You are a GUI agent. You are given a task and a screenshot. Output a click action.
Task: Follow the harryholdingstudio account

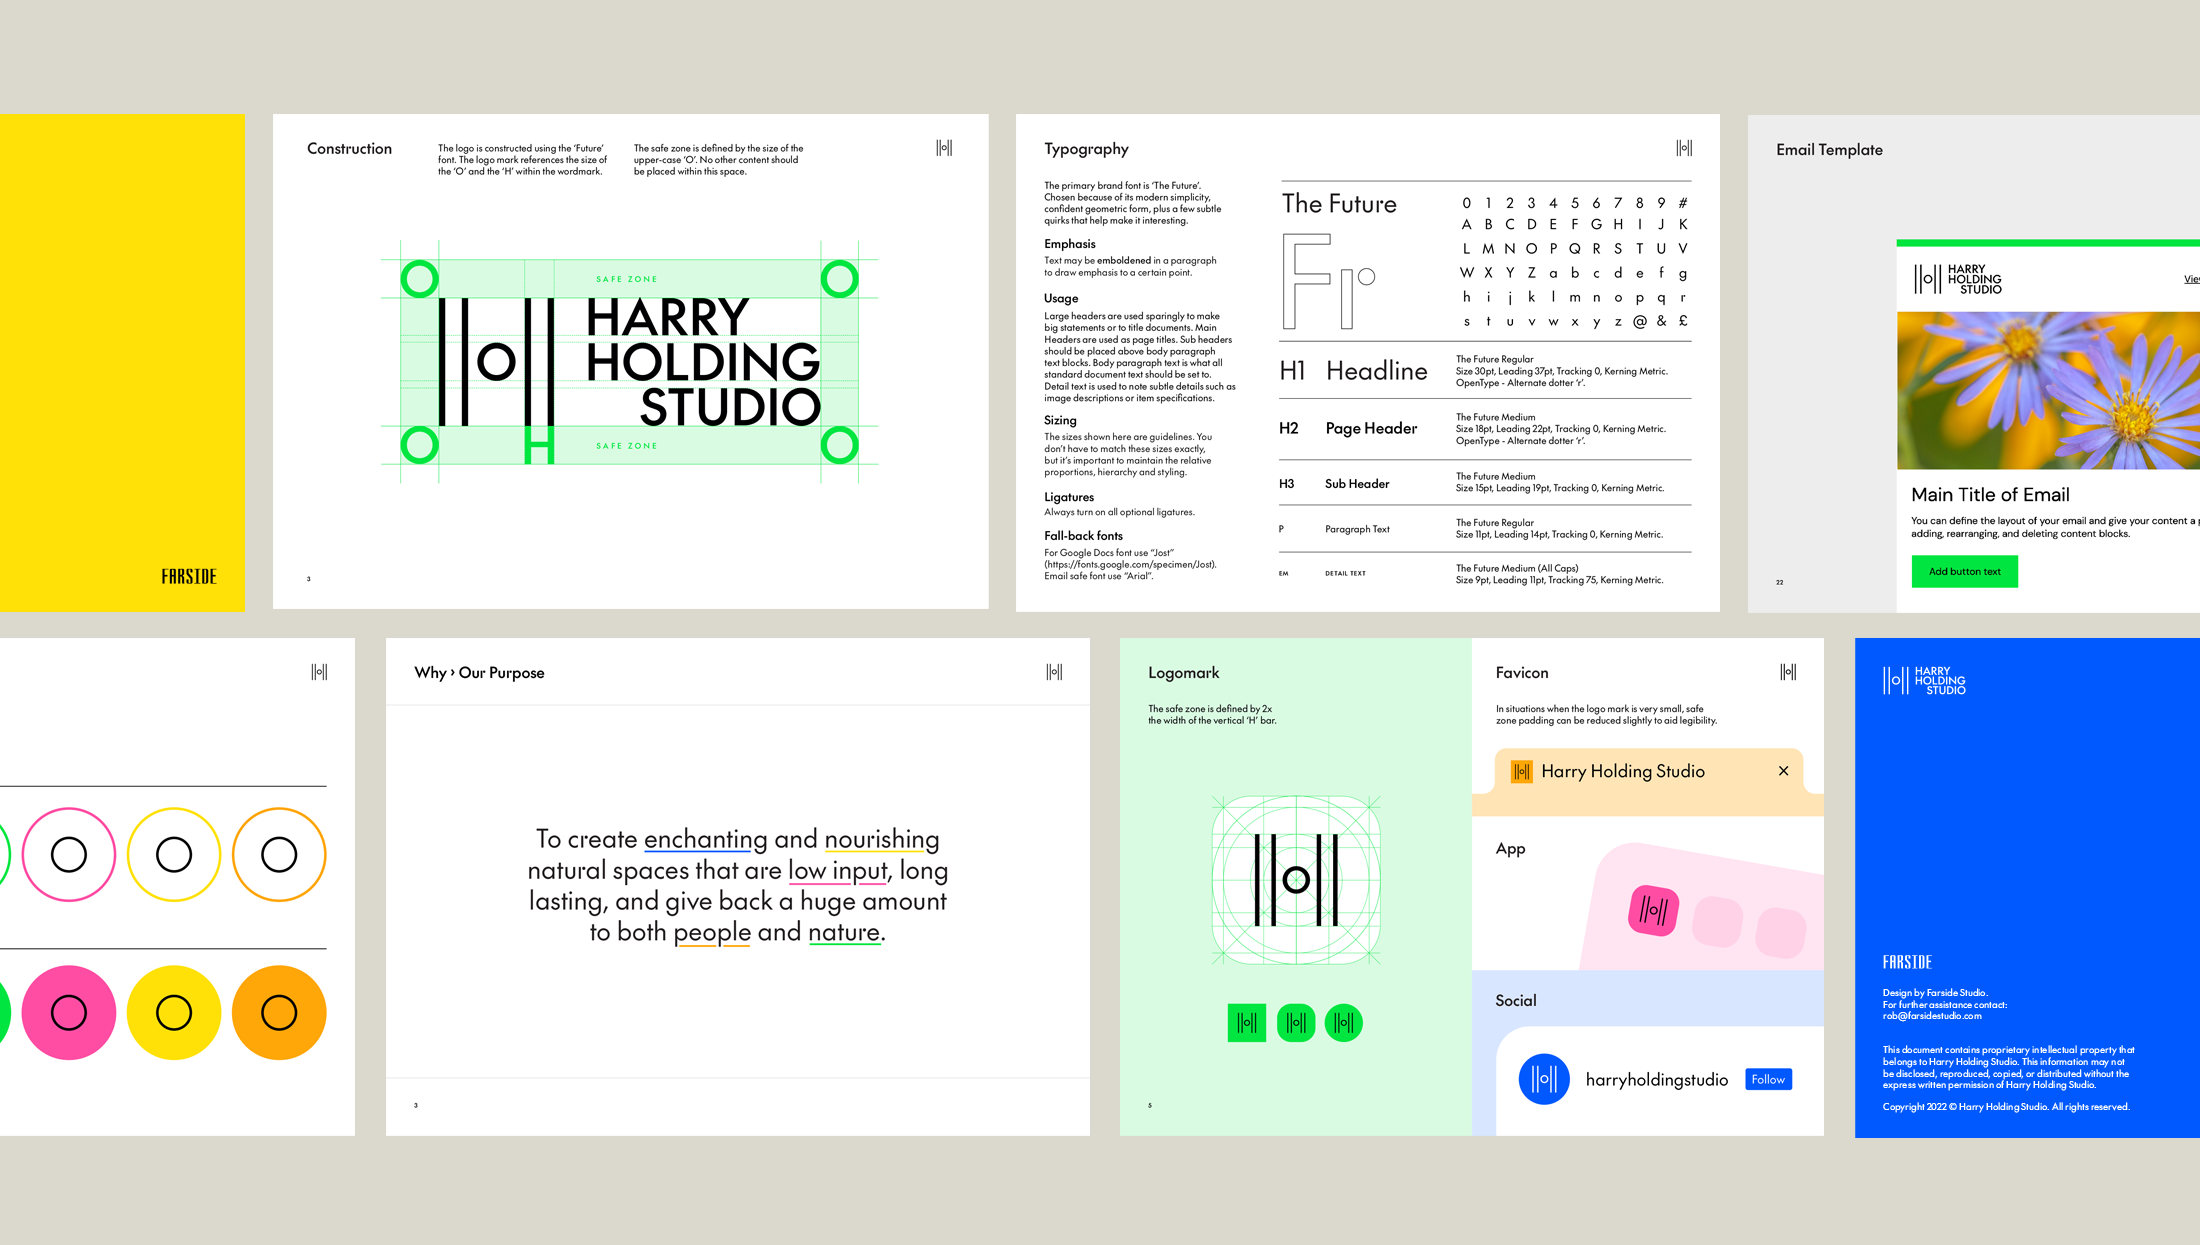click(1768, 1079)
